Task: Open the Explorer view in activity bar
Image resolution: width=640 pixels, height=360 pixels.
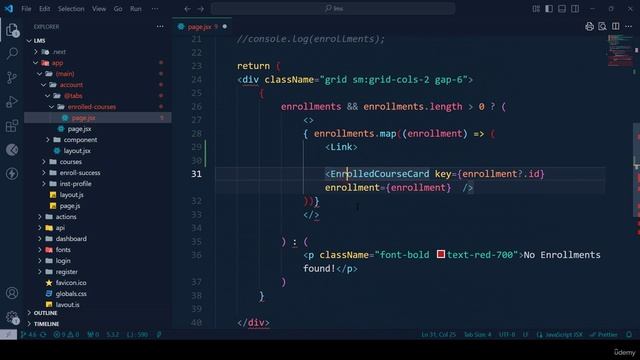Action: (12, 30)
